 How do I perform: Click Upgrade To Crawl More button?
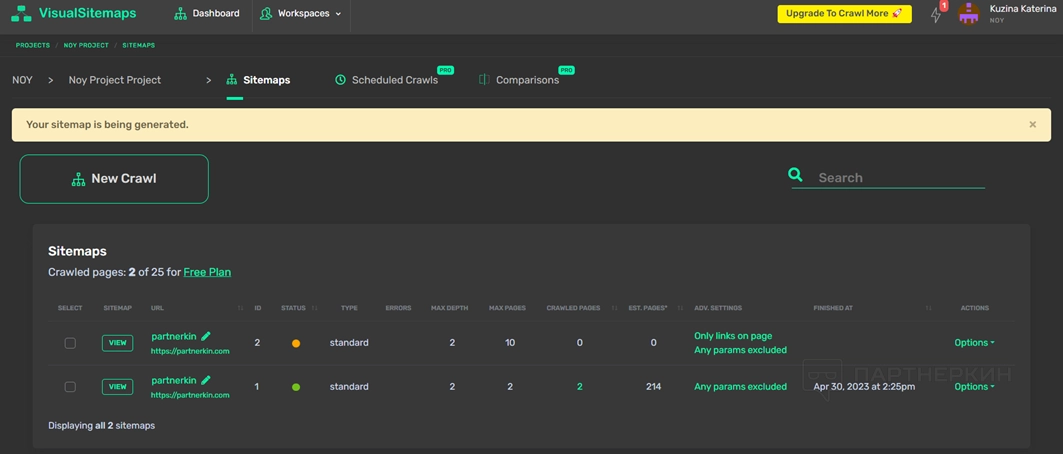(x=844, y=14)
